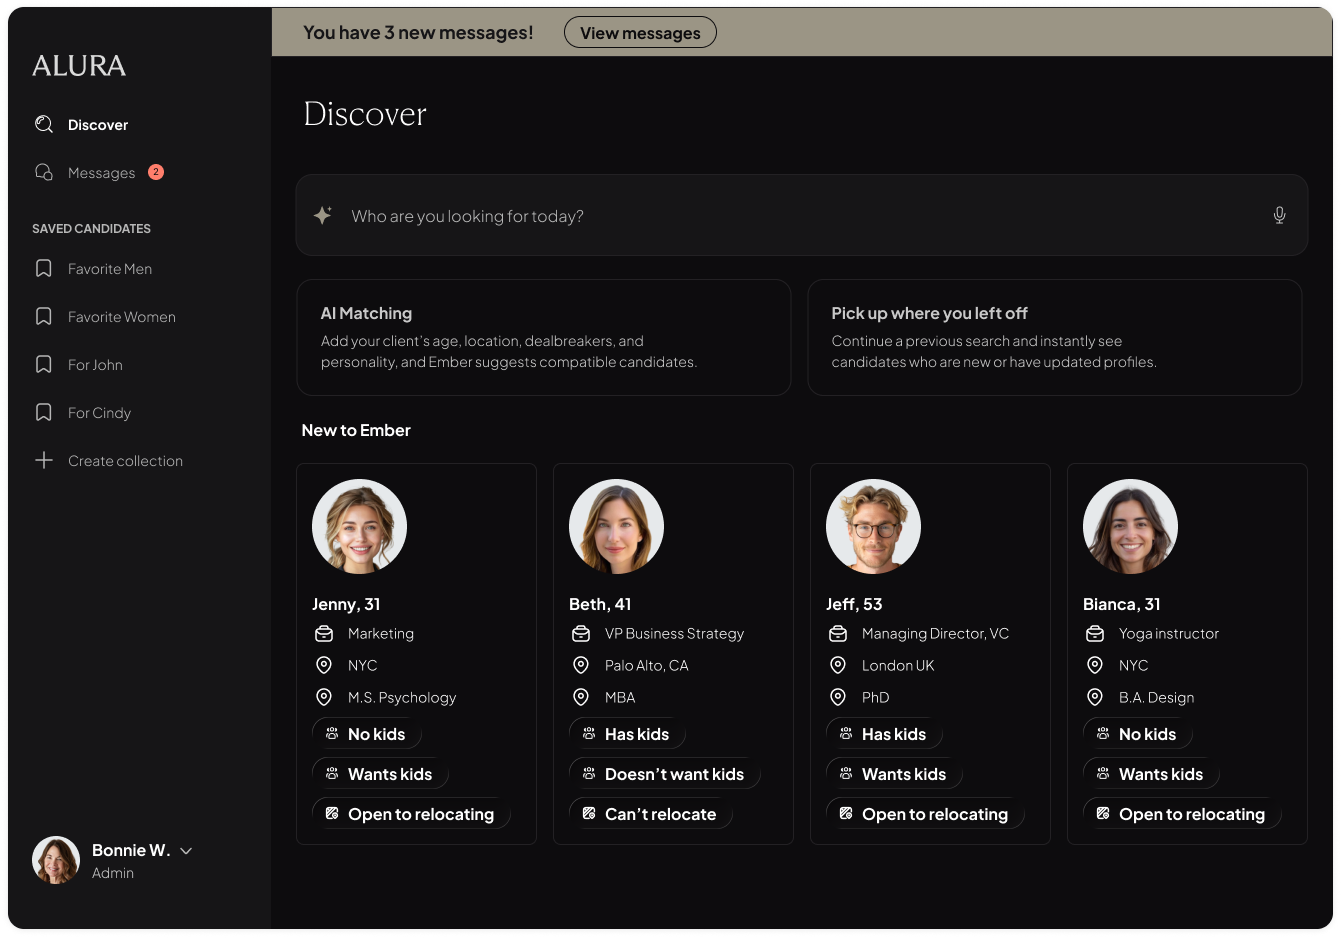Viewport: 1341px width, 938px height.
Task: Open the For John collection
Action: (x=95, y=365)
